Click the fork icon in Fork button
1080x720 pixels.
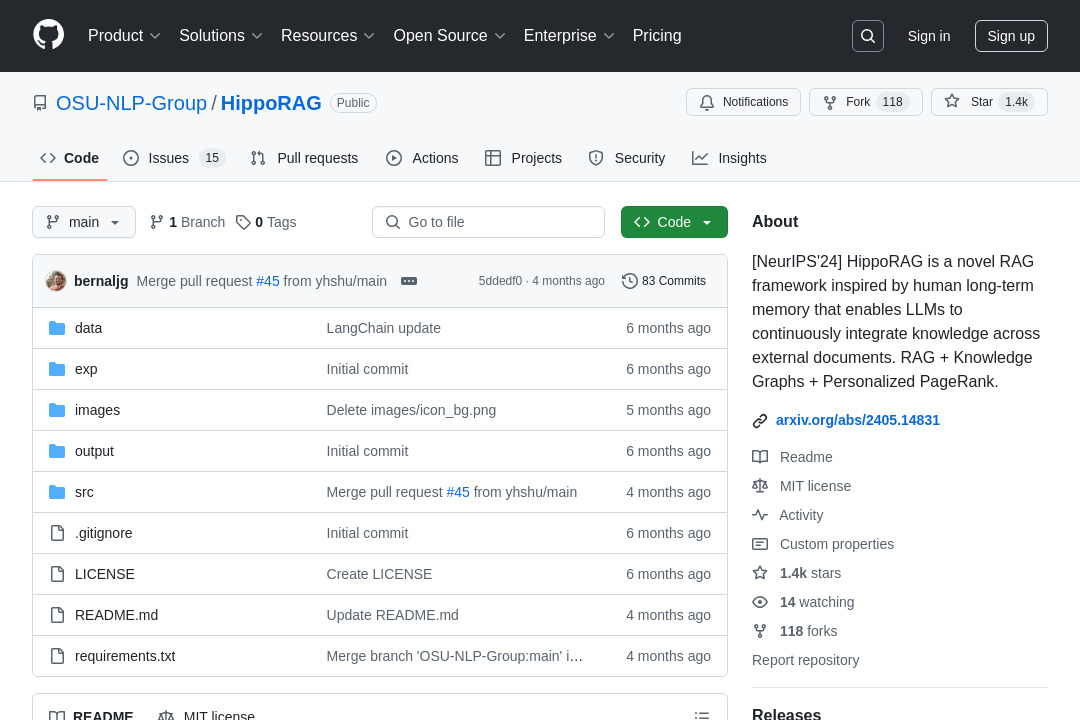(x=830, y=102)
